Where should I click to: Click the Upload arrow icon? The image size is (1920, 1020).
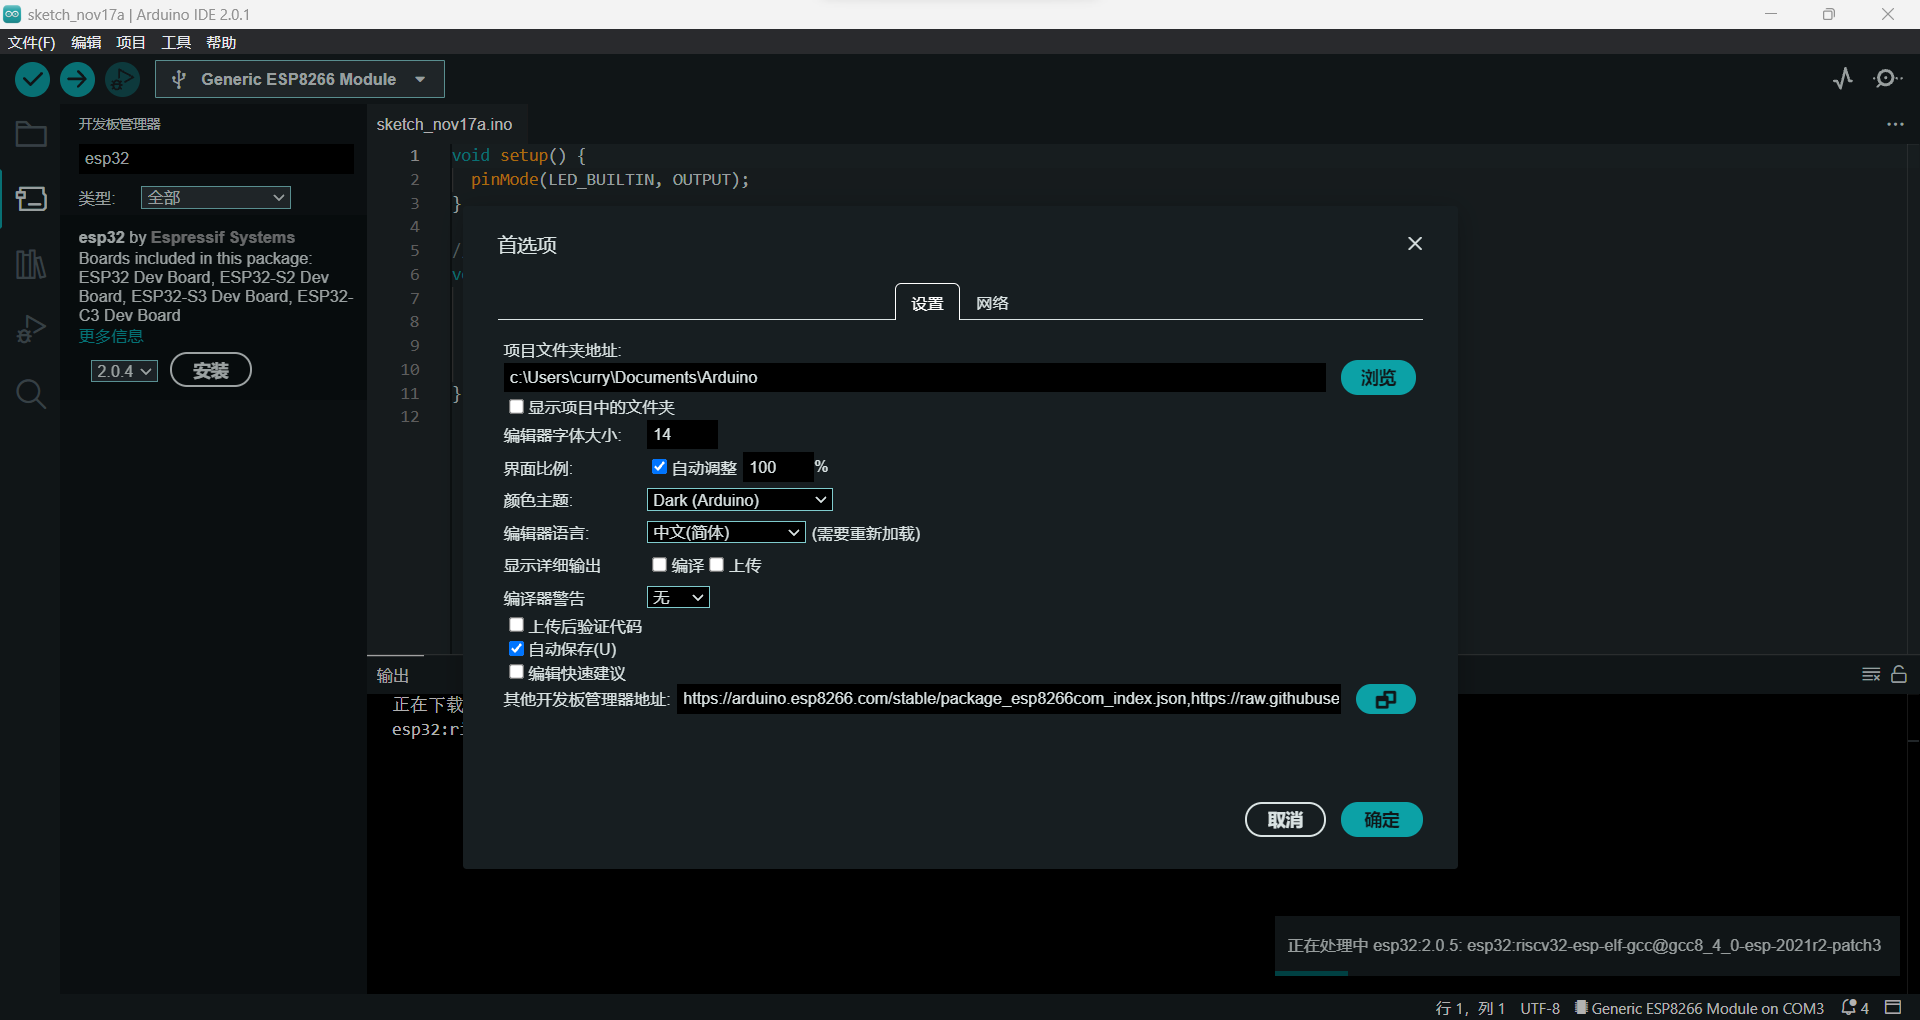(x=77, y=79)
